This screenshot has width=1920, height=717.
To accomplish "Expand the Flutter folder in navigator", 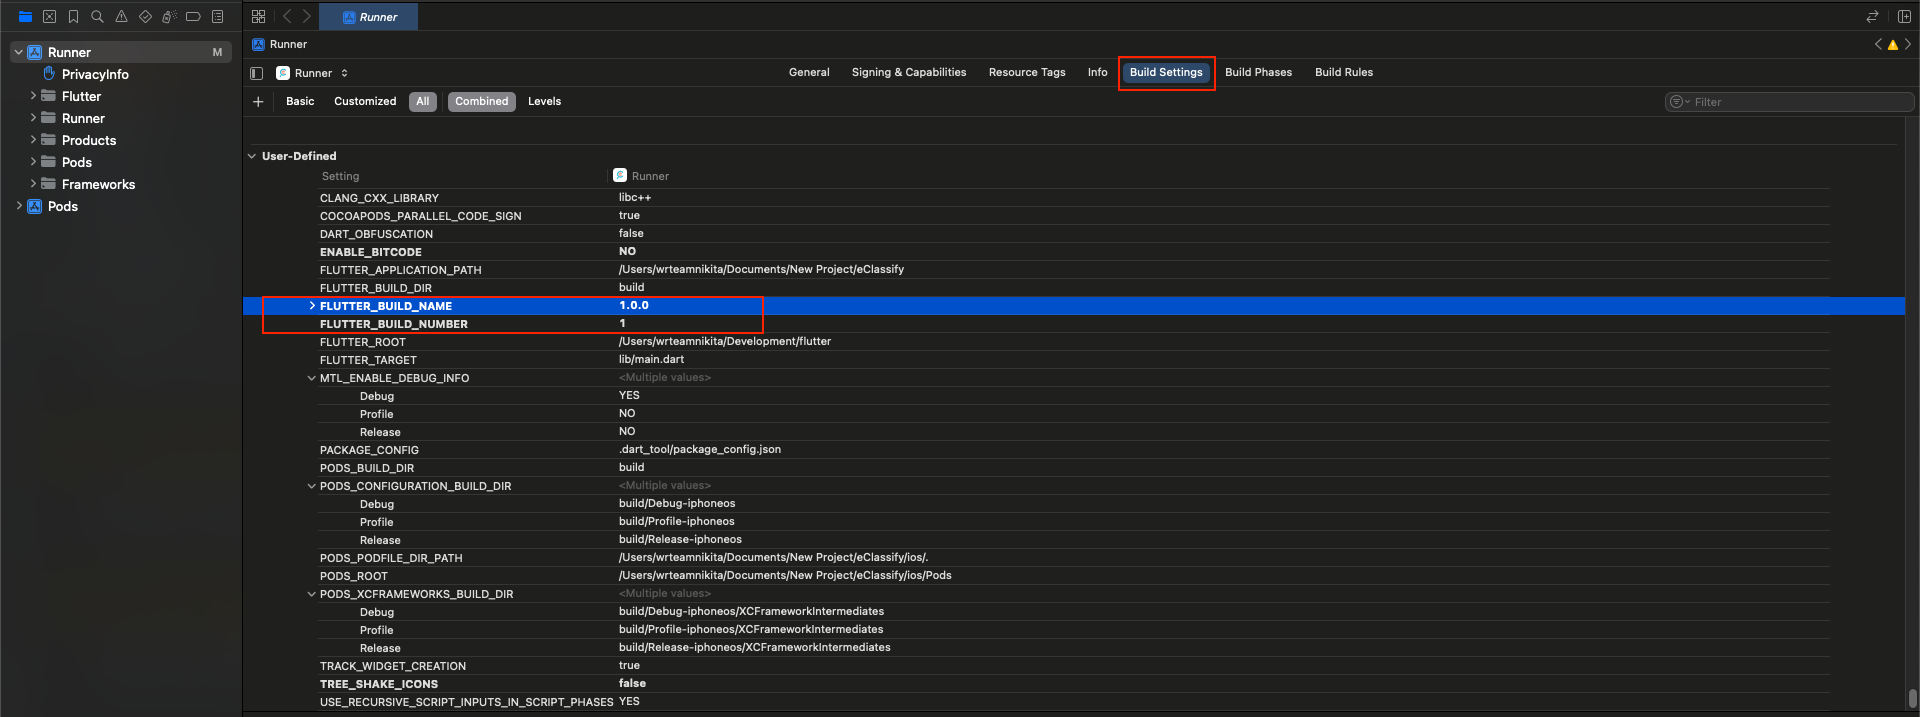I will [x=33, y=96].
